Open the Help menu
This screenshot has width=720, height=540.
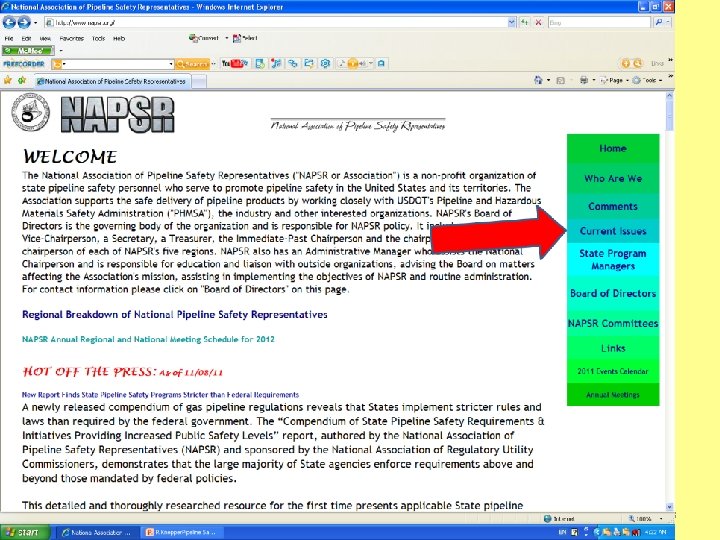[119, 39]
